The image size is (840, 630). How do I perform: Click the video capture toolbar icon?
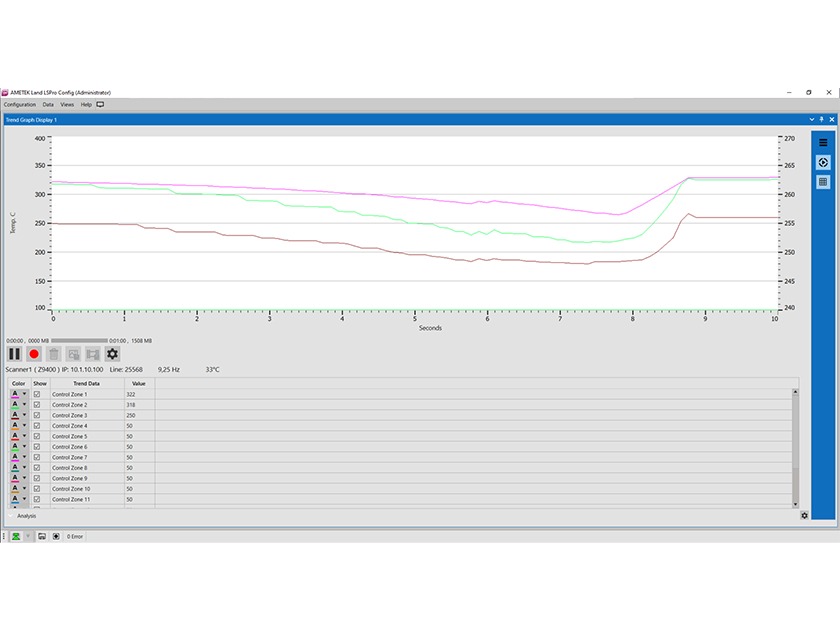pos(92,353)
